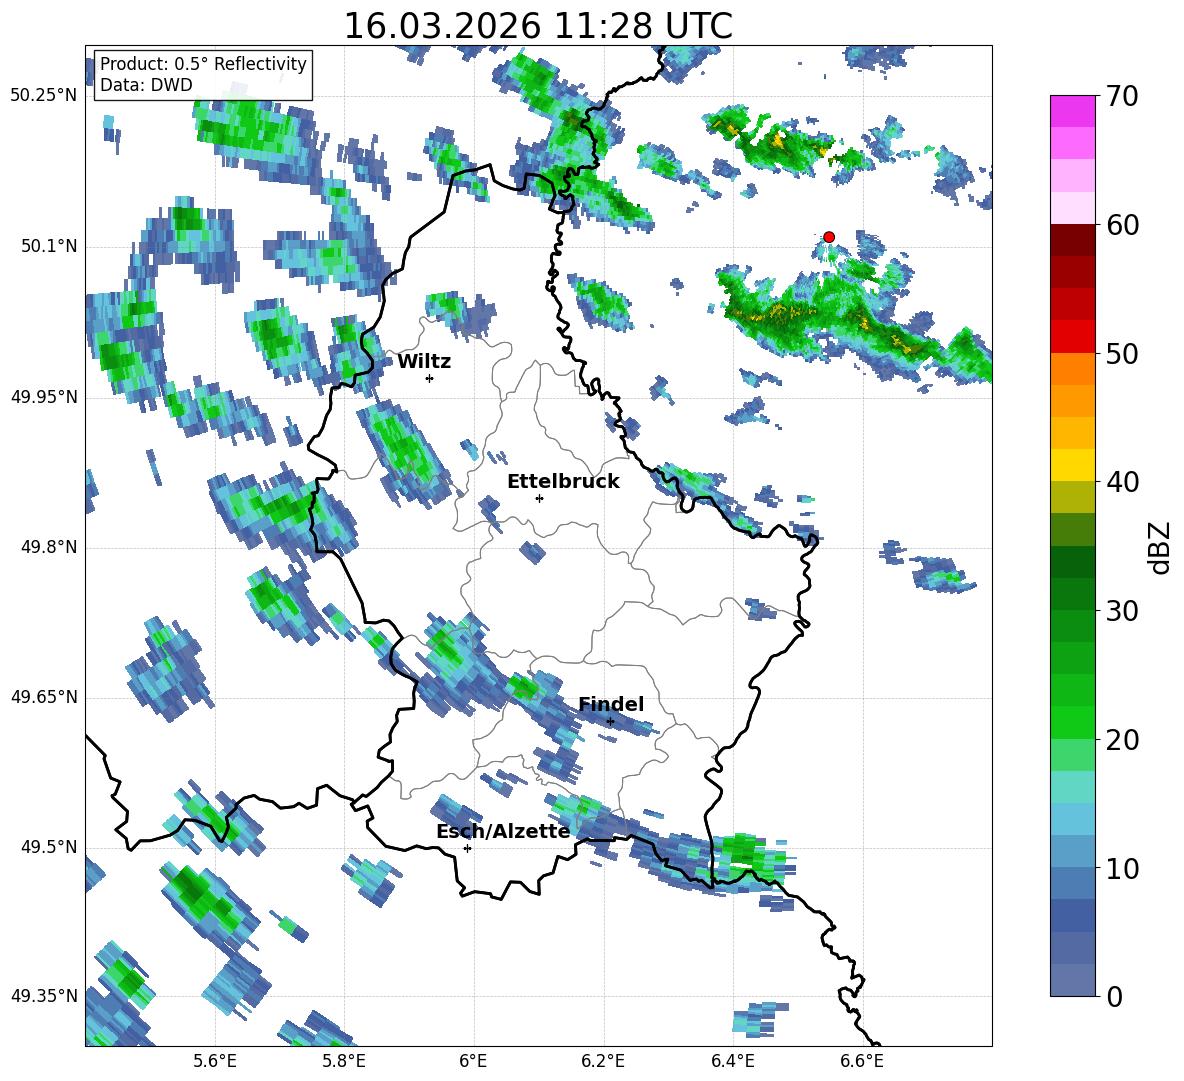Click the 'Product: 0.5° Reflectivity' text
This screenshot has height=1081, width=1184.
(203, 64)
